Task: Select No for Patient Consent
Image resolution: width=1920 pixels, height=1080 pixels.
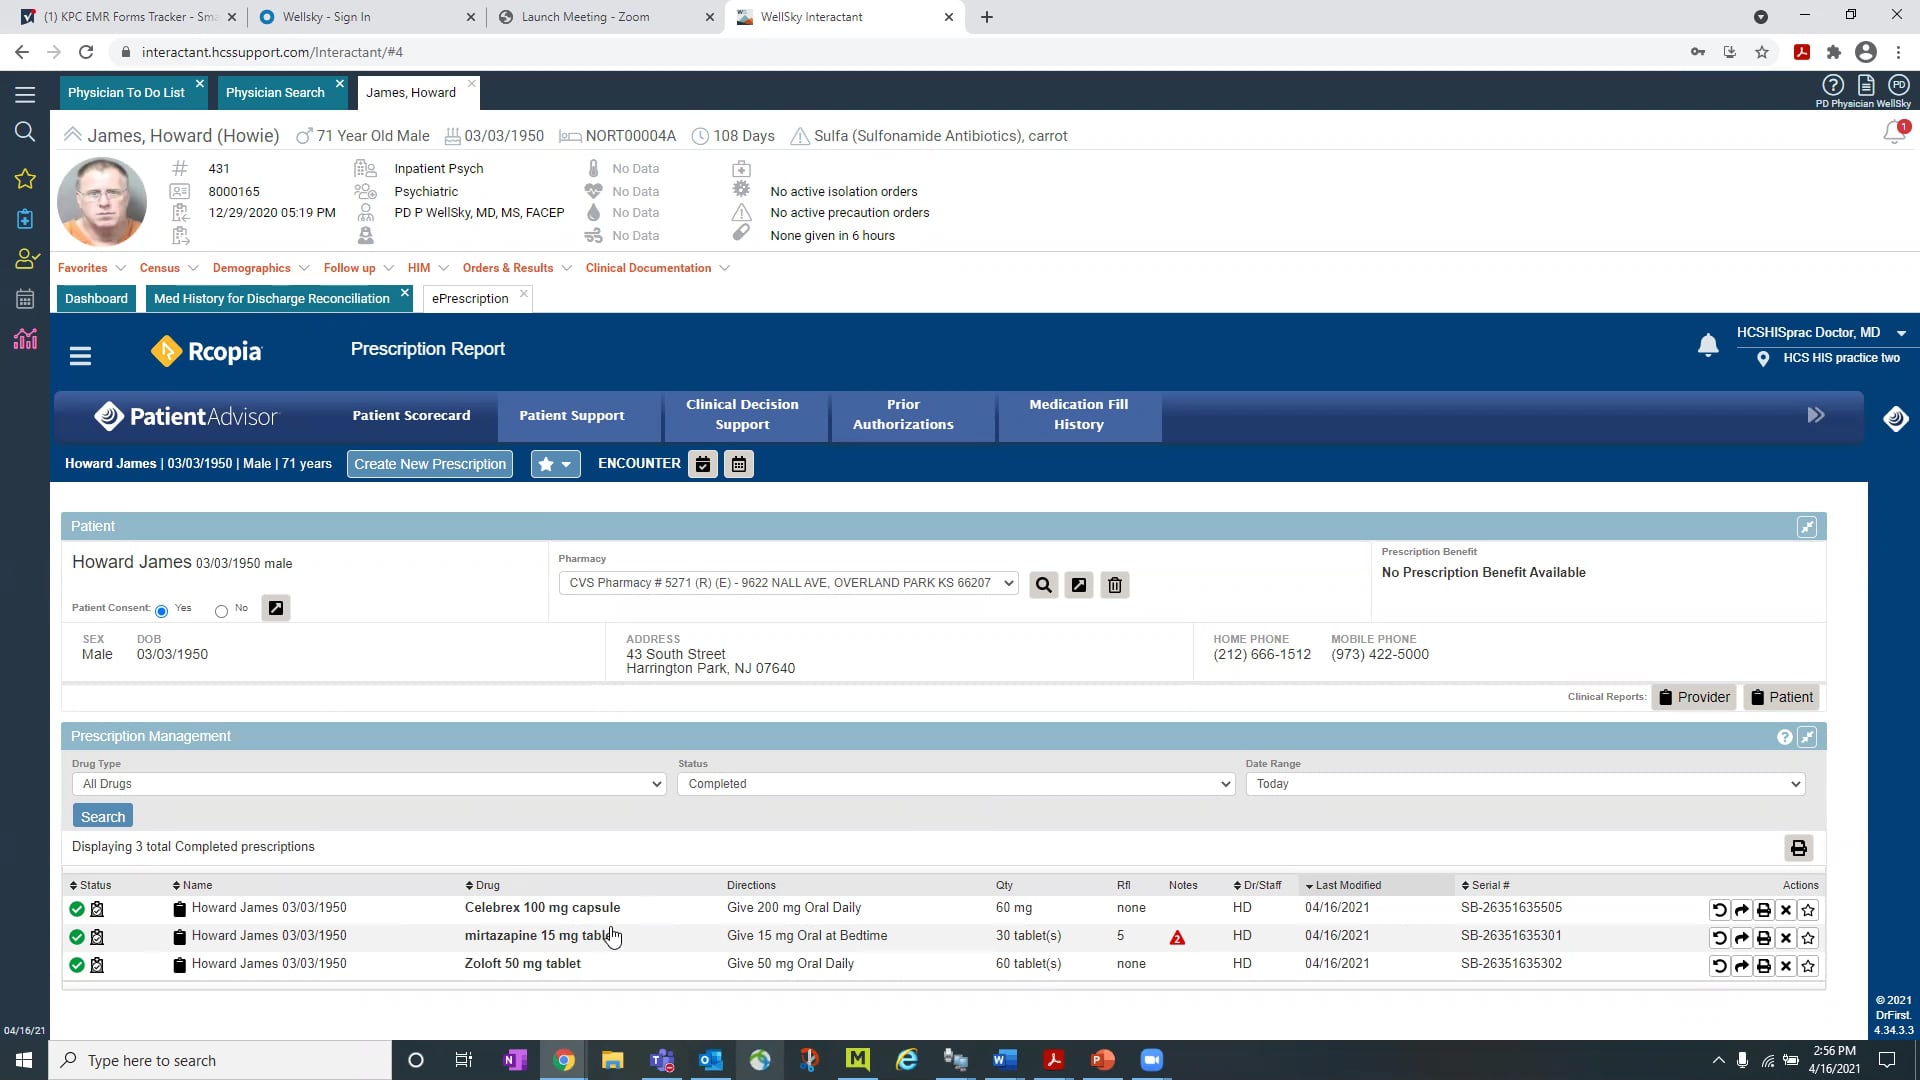Action: 221,611
